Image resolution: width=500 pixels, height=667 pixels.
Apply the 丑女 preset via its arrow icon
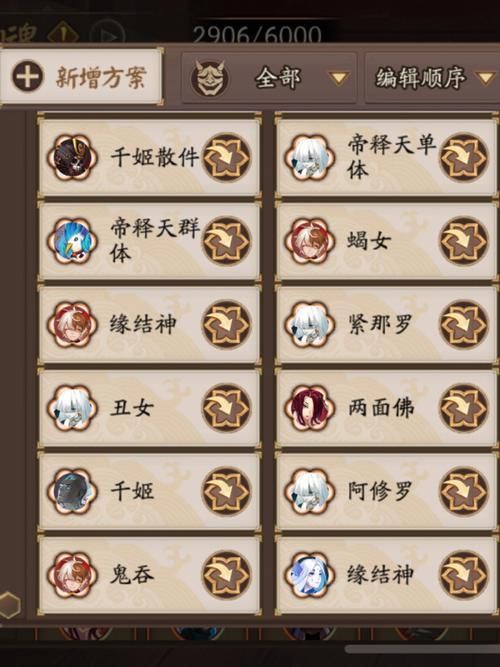point(226,408)
